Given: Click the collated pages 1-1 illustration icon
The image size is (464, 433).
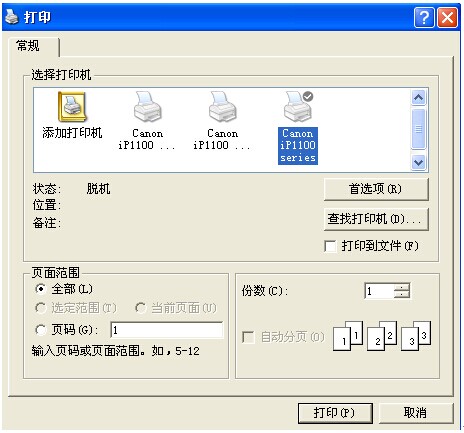Looking at the screenshot, I should (x=348, y=335).
